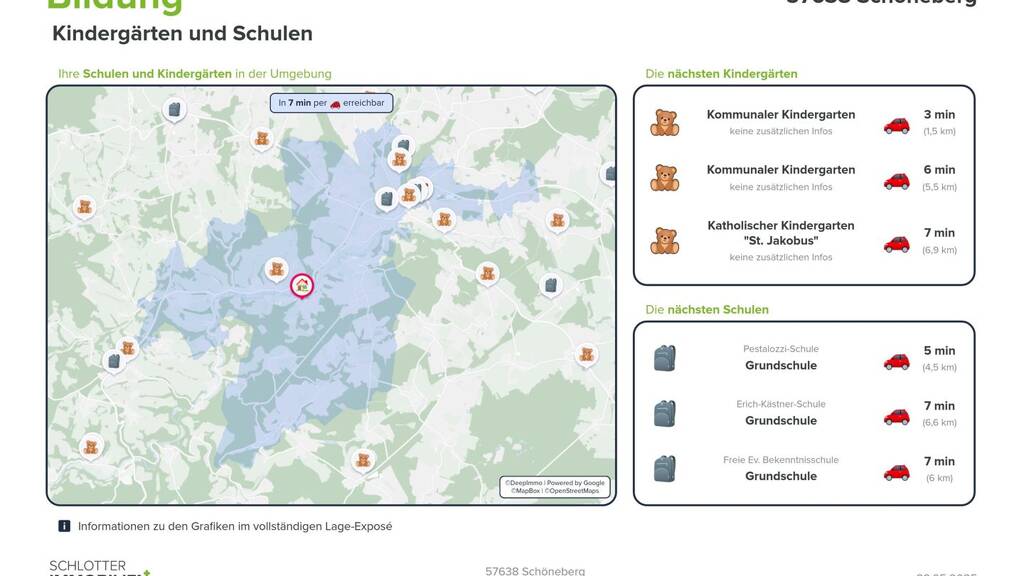The image size is (1024, 576).
Task: Click 'Informationen zu den Grafiken' note text
Action: click(234, 526)
